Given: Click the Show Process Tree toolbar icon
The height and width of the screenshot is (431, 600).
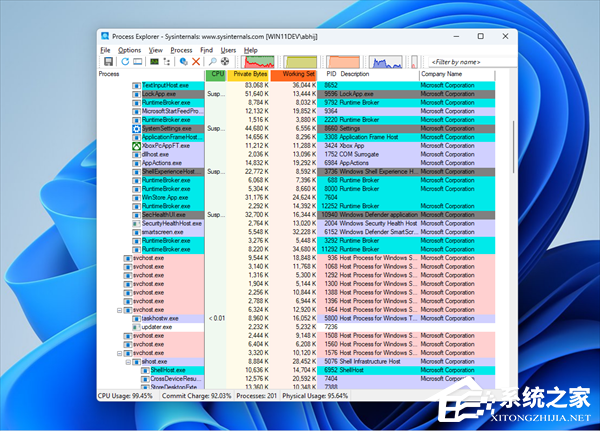Looking at the screenshot, I should 167,62.
